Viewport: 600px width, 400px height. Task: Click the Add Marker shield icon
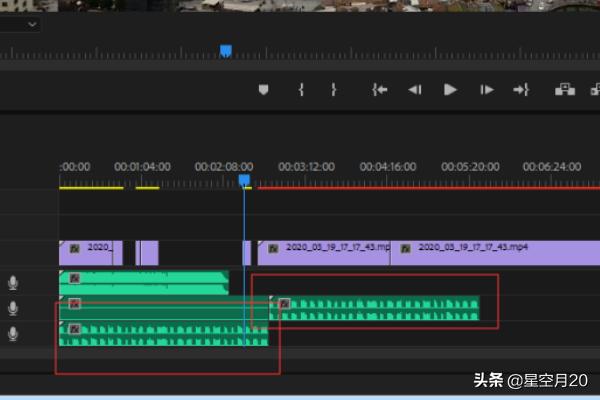pos(263,90)
